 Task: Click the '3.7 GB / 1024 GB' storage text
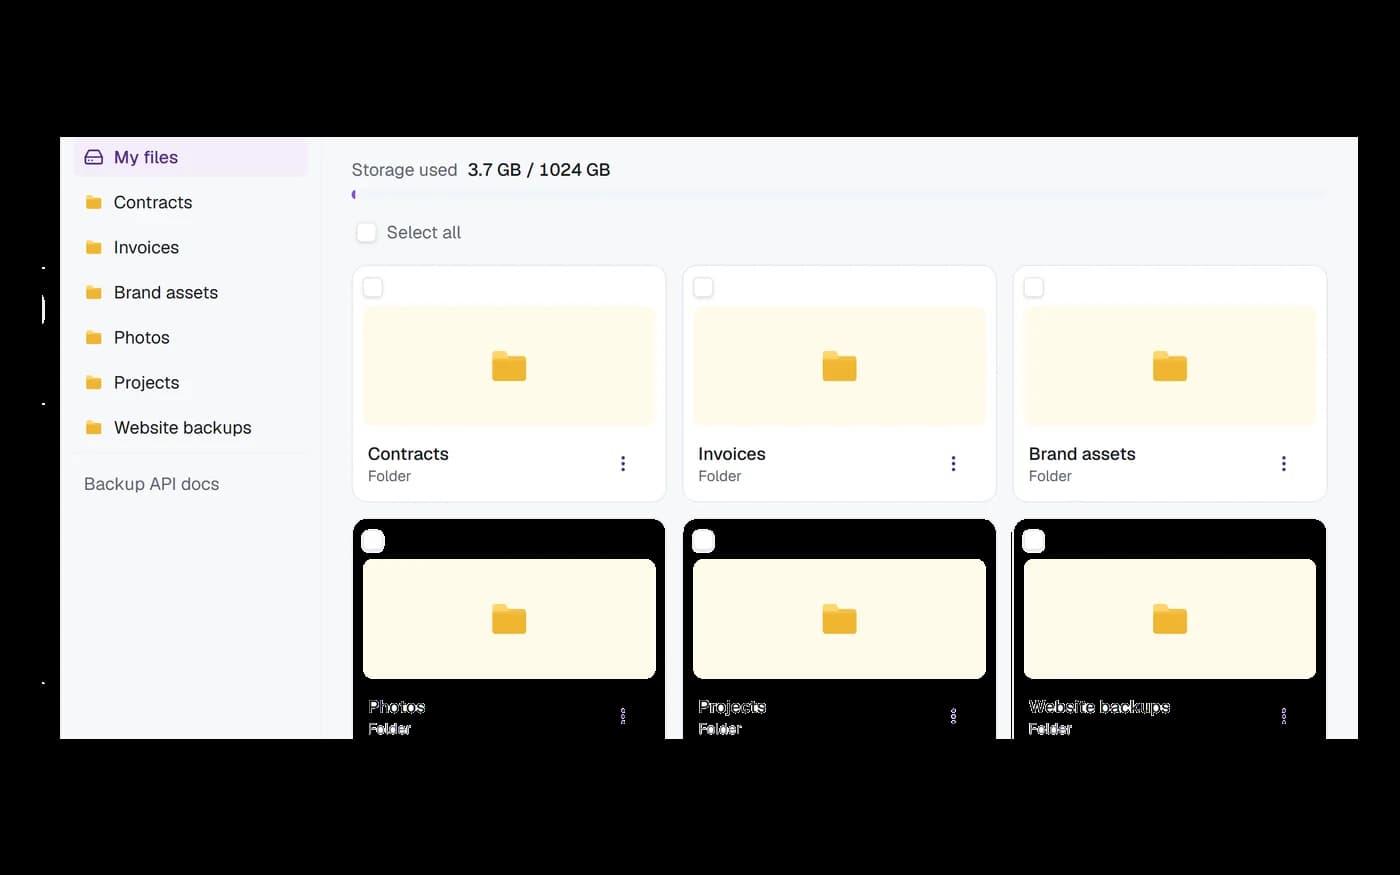click(539, 170)
